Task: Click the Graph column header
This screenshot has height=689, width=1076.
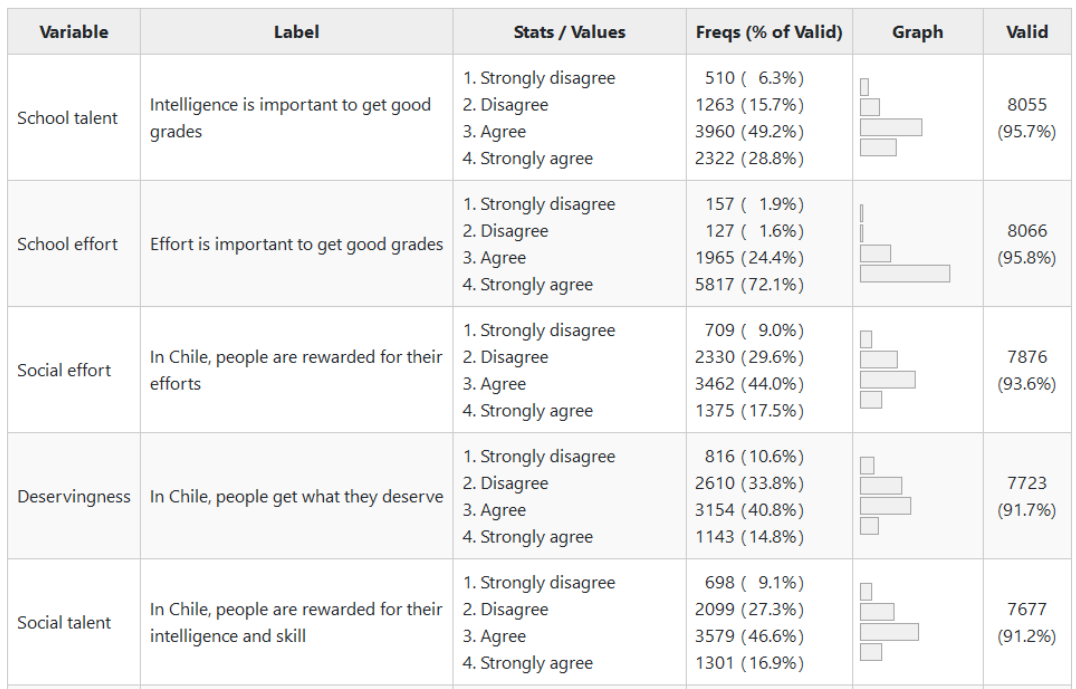Action: click(917, 32)
